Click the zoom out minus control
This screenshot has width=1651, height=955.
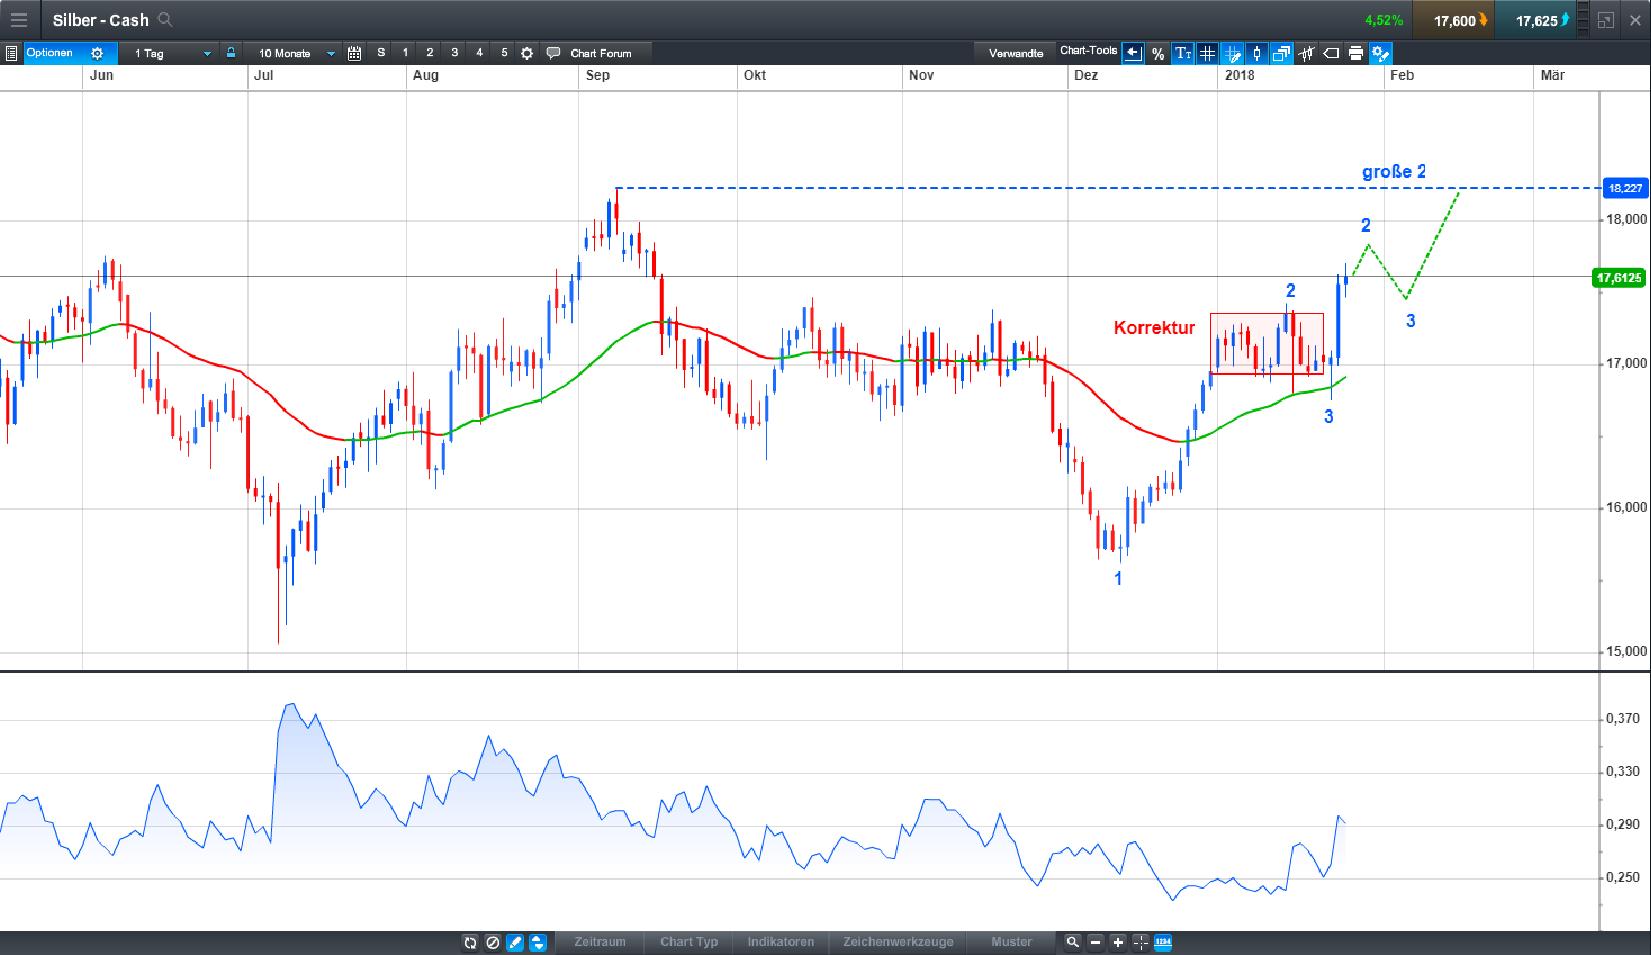pyautogui.click(x=1096, y=942)
